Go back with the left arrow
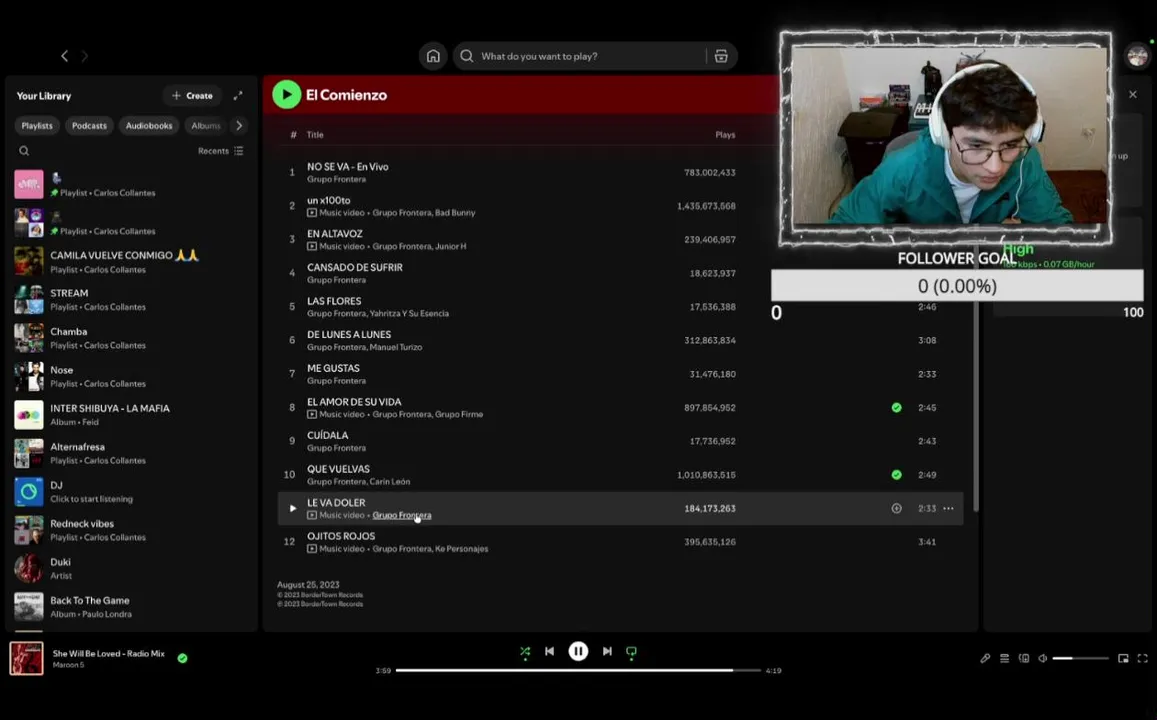The height and width of the screenshot is (720, 1157). tap(65, 56)
